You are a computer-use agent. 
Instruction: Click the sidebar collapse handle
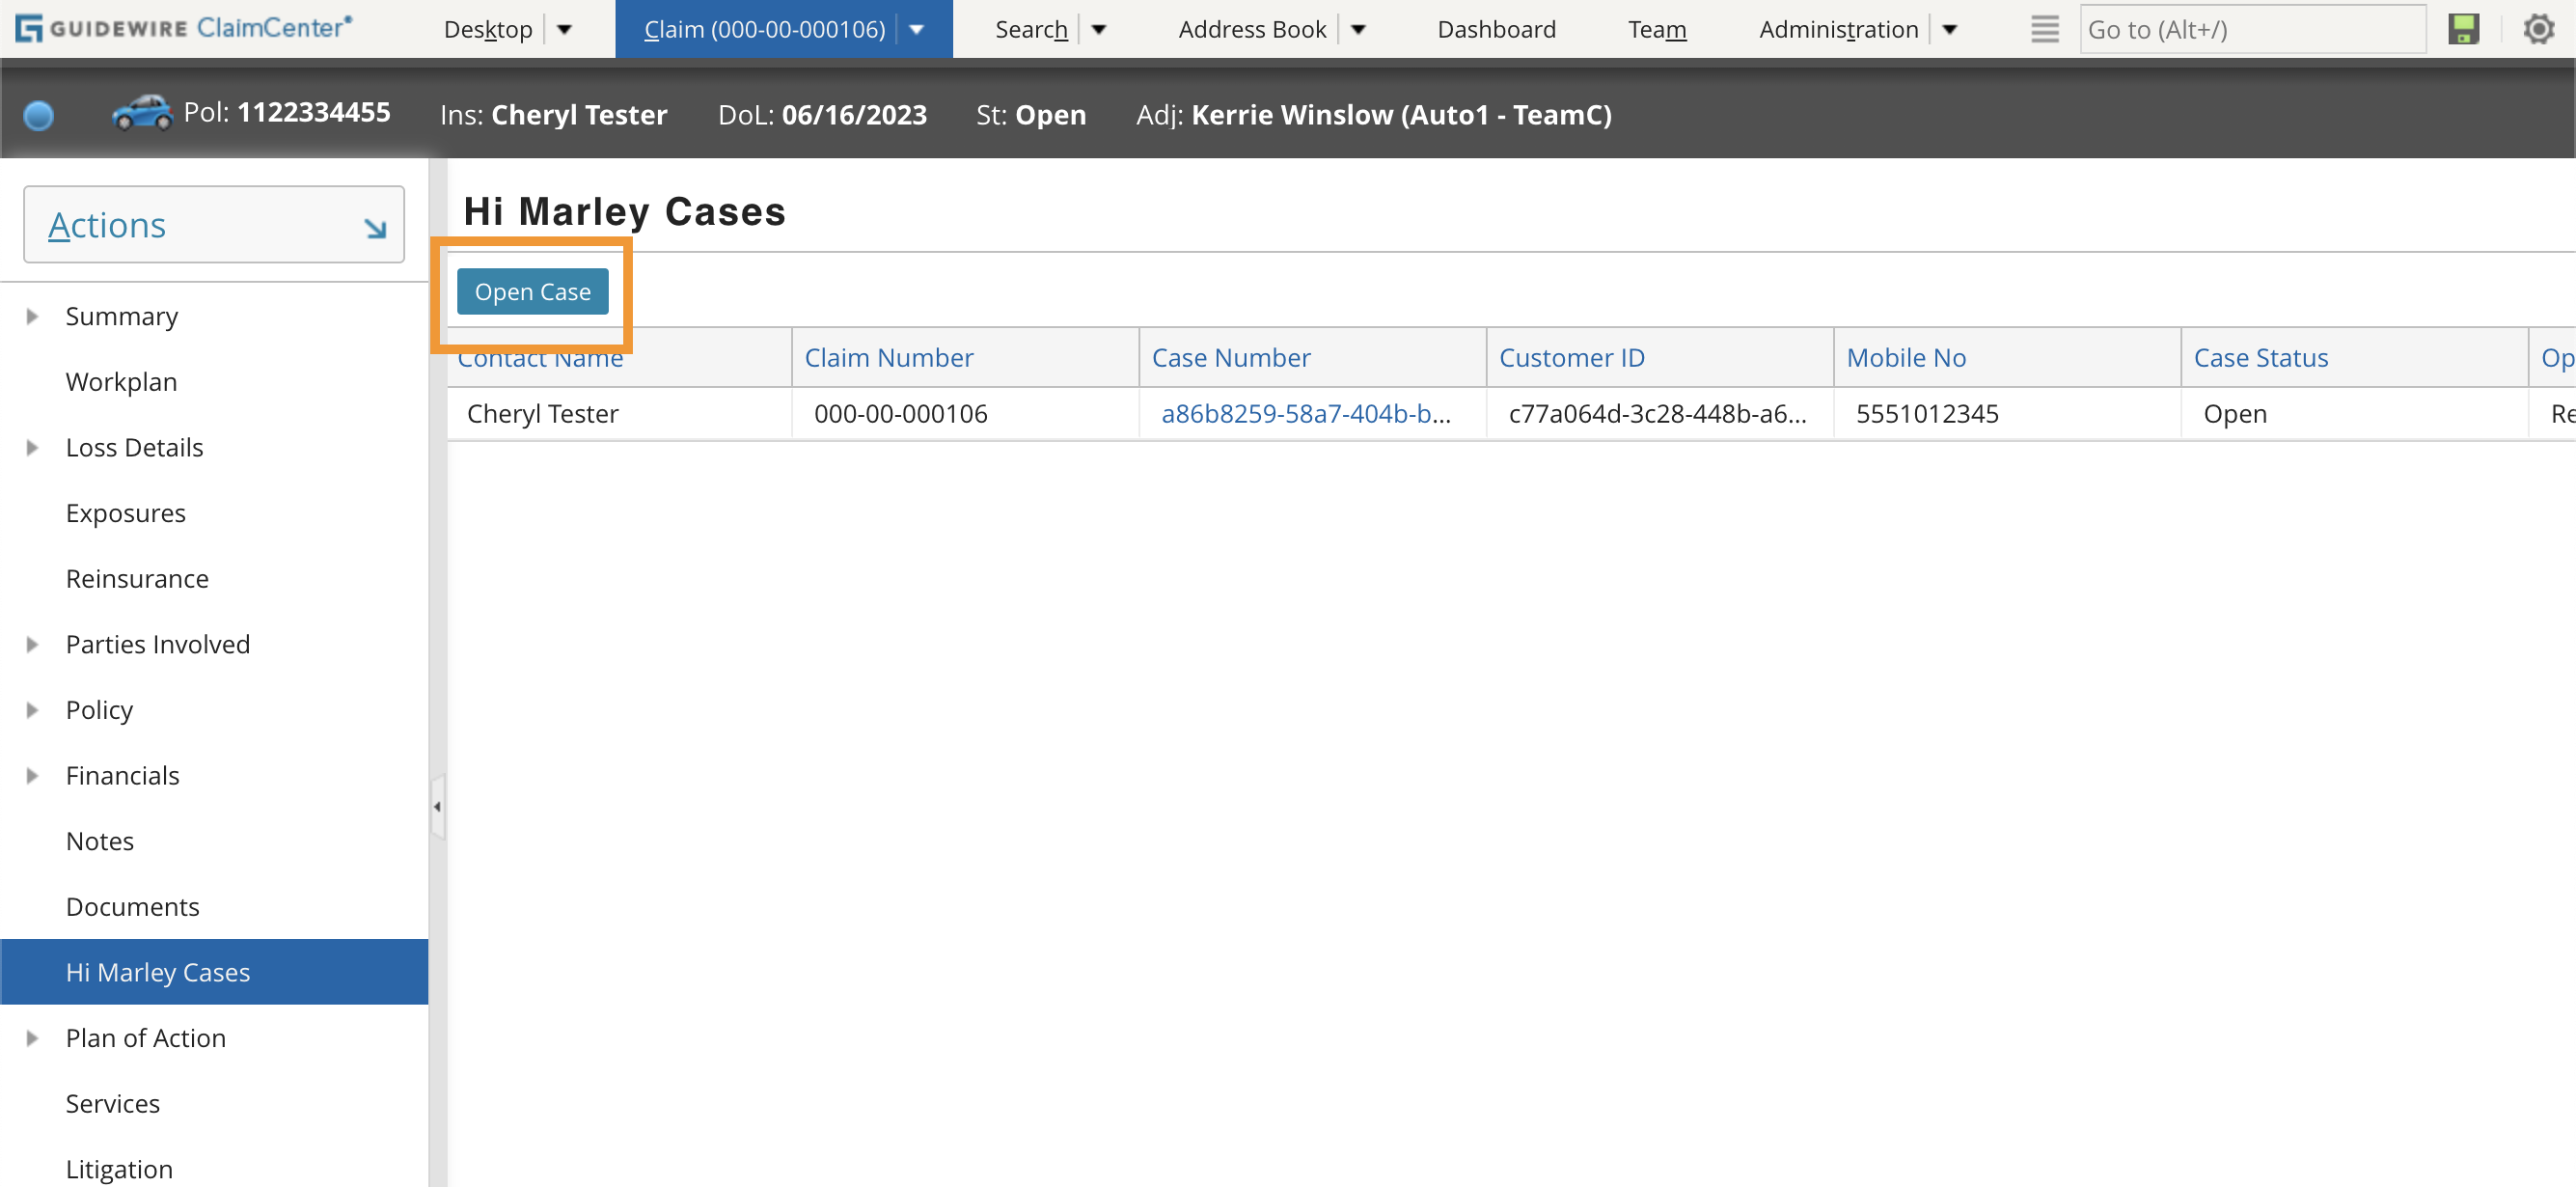[436, 806]
